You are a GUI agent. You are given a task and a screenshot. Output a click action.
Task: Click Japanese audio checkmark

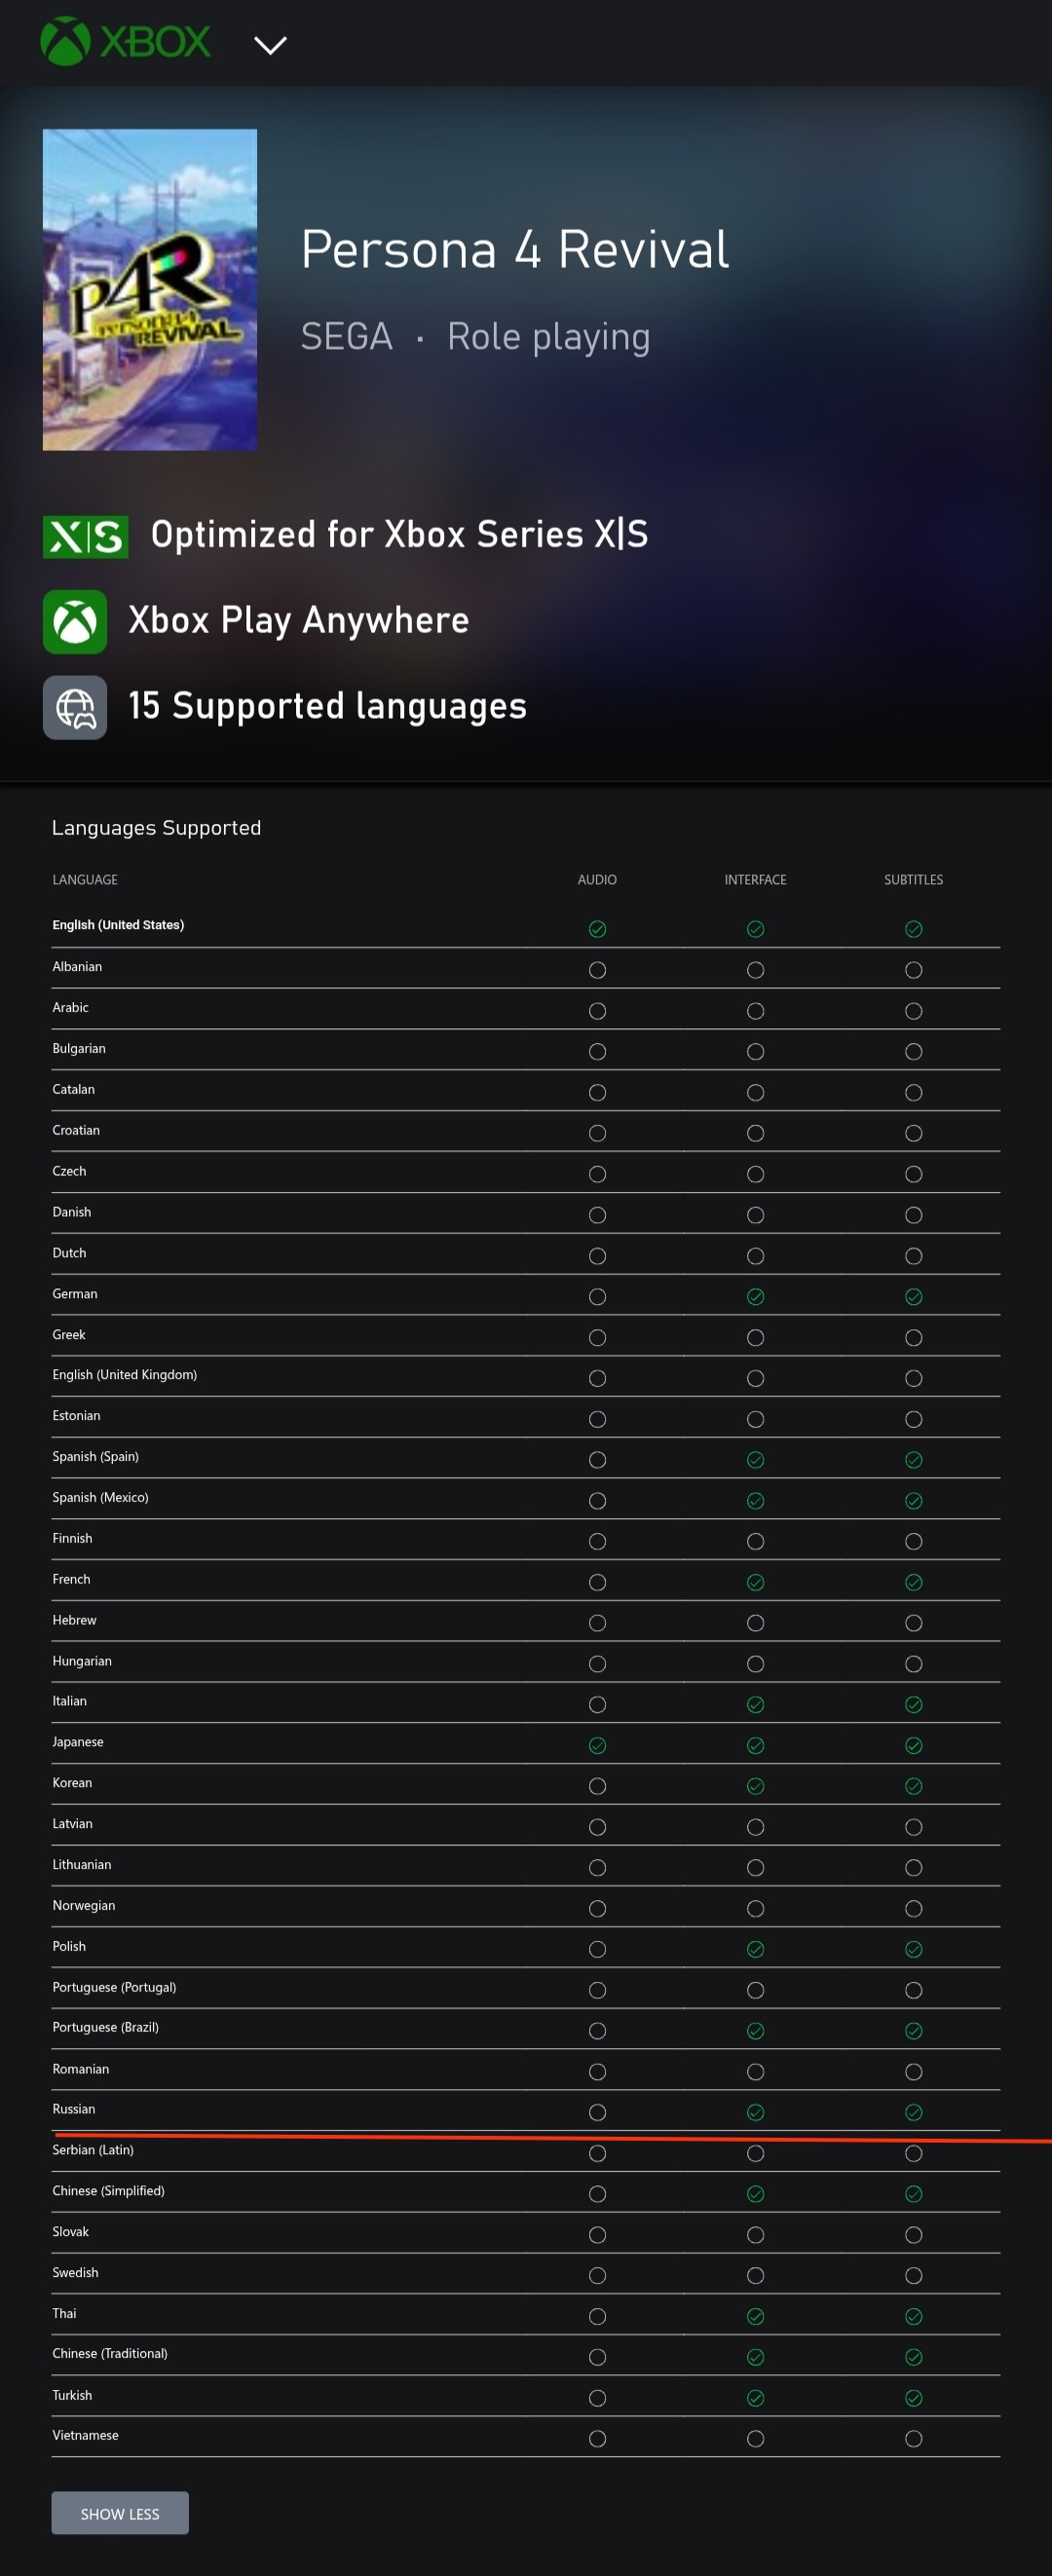pos(597,1745)
